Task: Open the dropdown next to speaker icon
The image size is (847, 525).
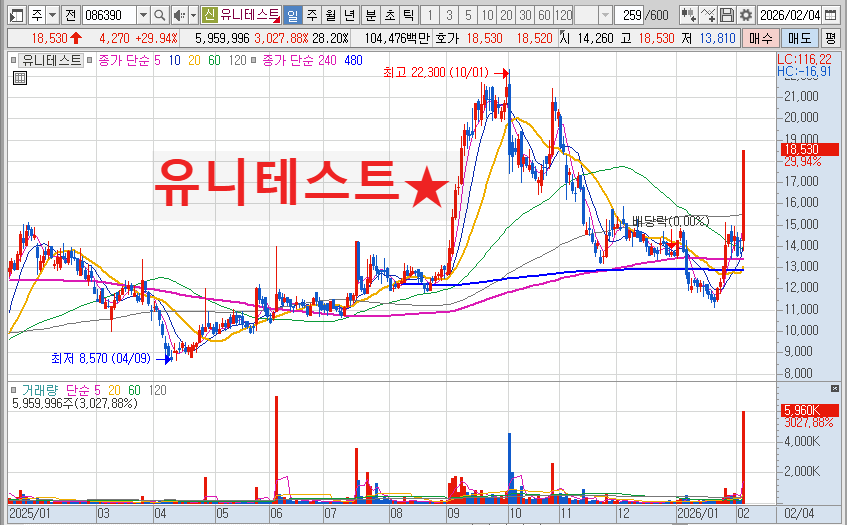Action: (193, 15)
